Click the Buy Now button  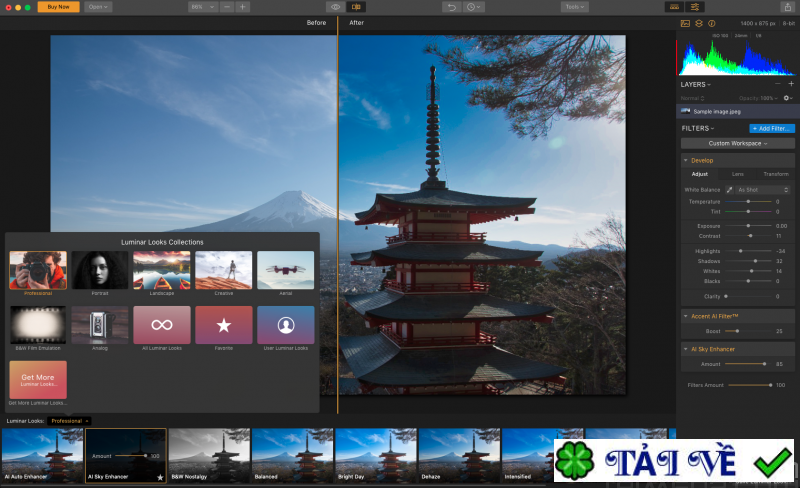pos(58,7)
